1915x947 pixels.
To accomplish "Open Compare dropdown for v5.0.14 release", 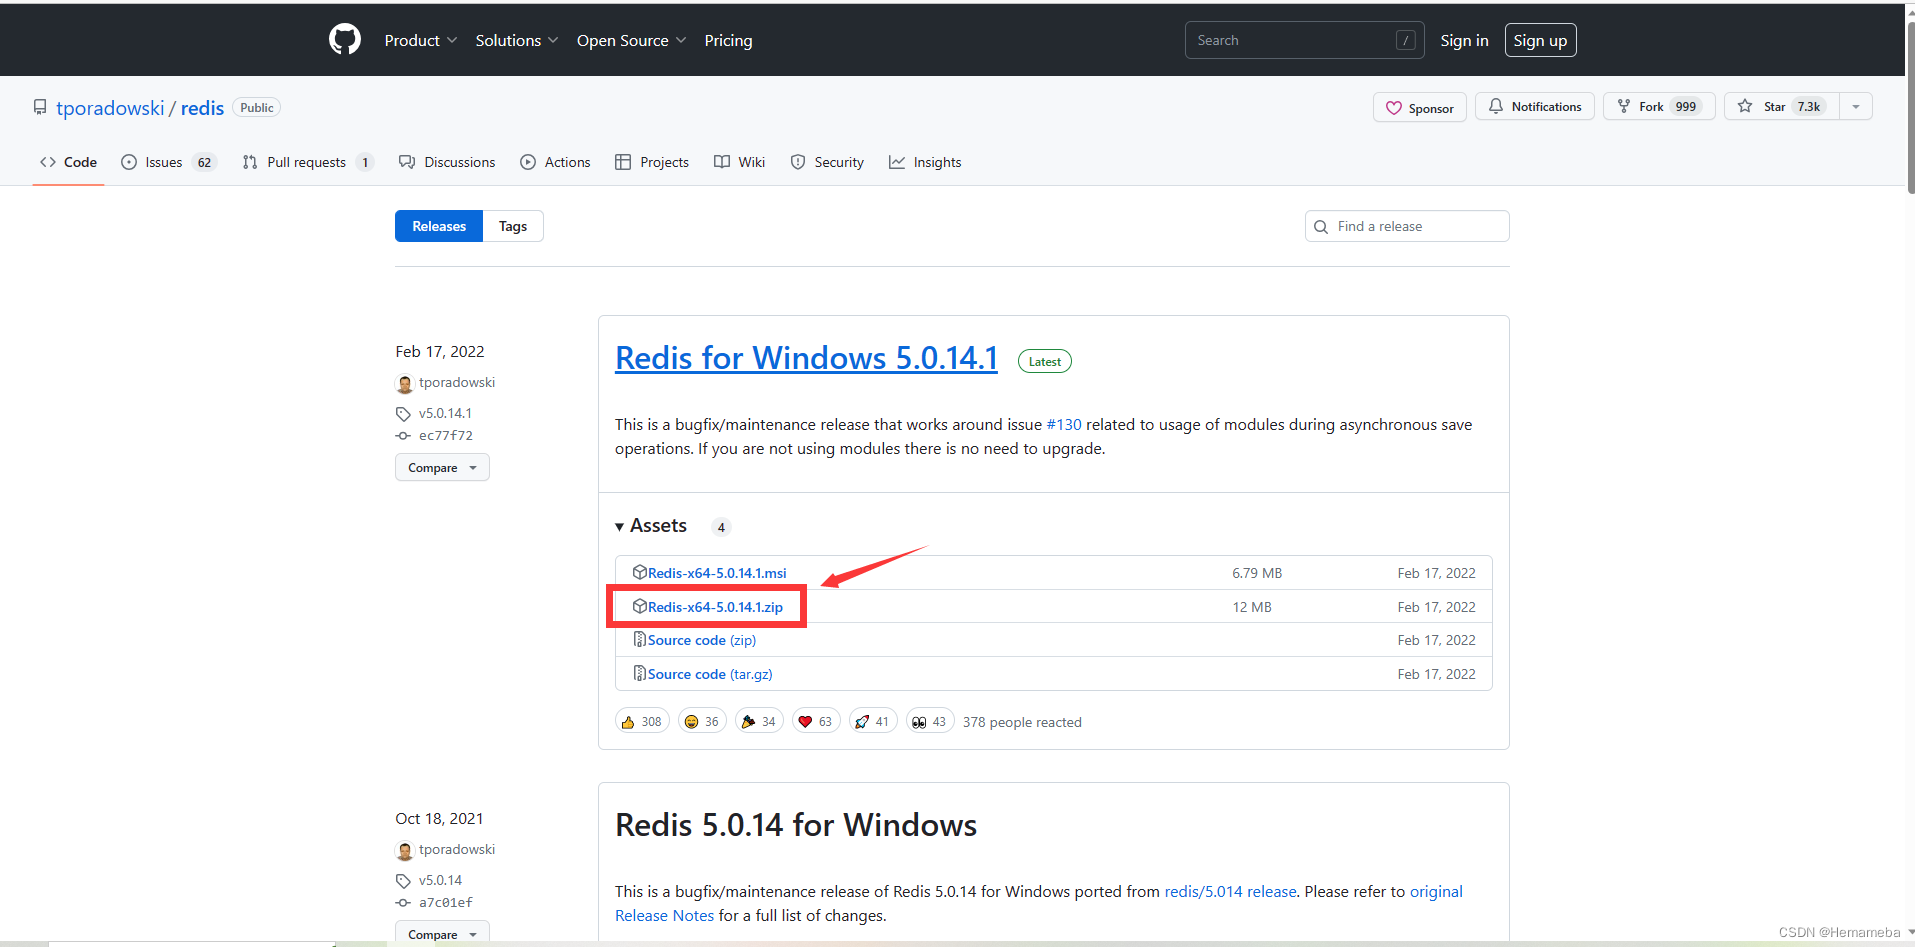I will tap(442, 933).
